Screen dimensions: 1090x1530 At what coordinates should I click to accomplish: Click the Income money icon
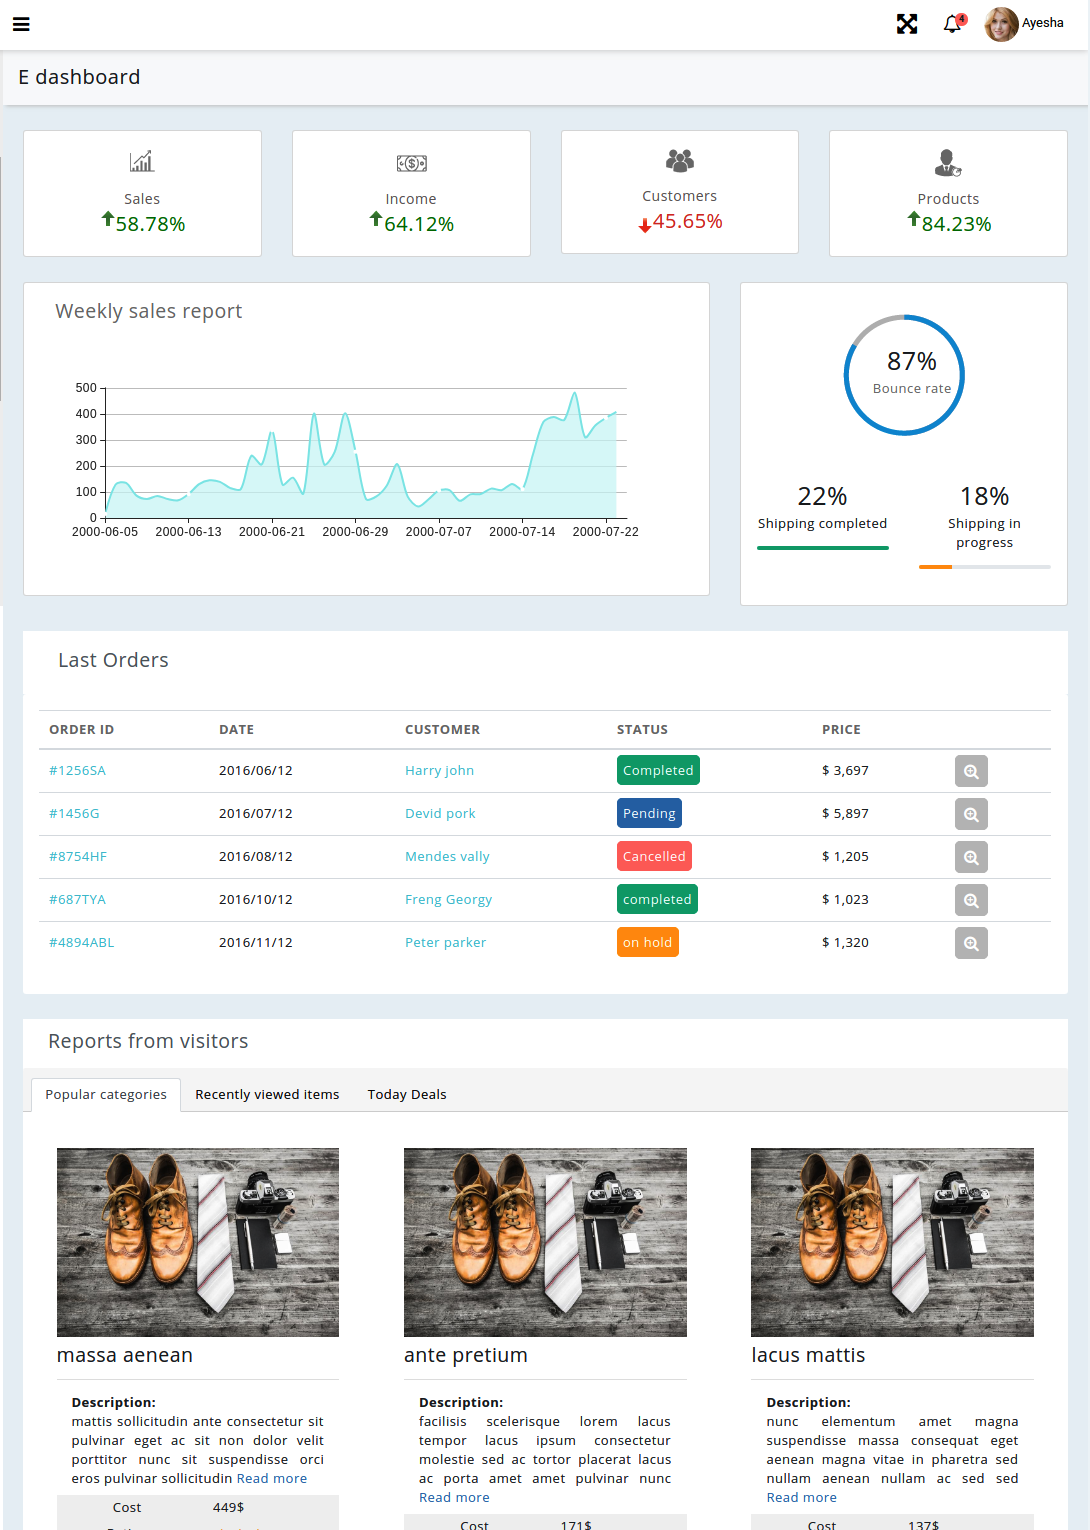(x=411, y=163)
